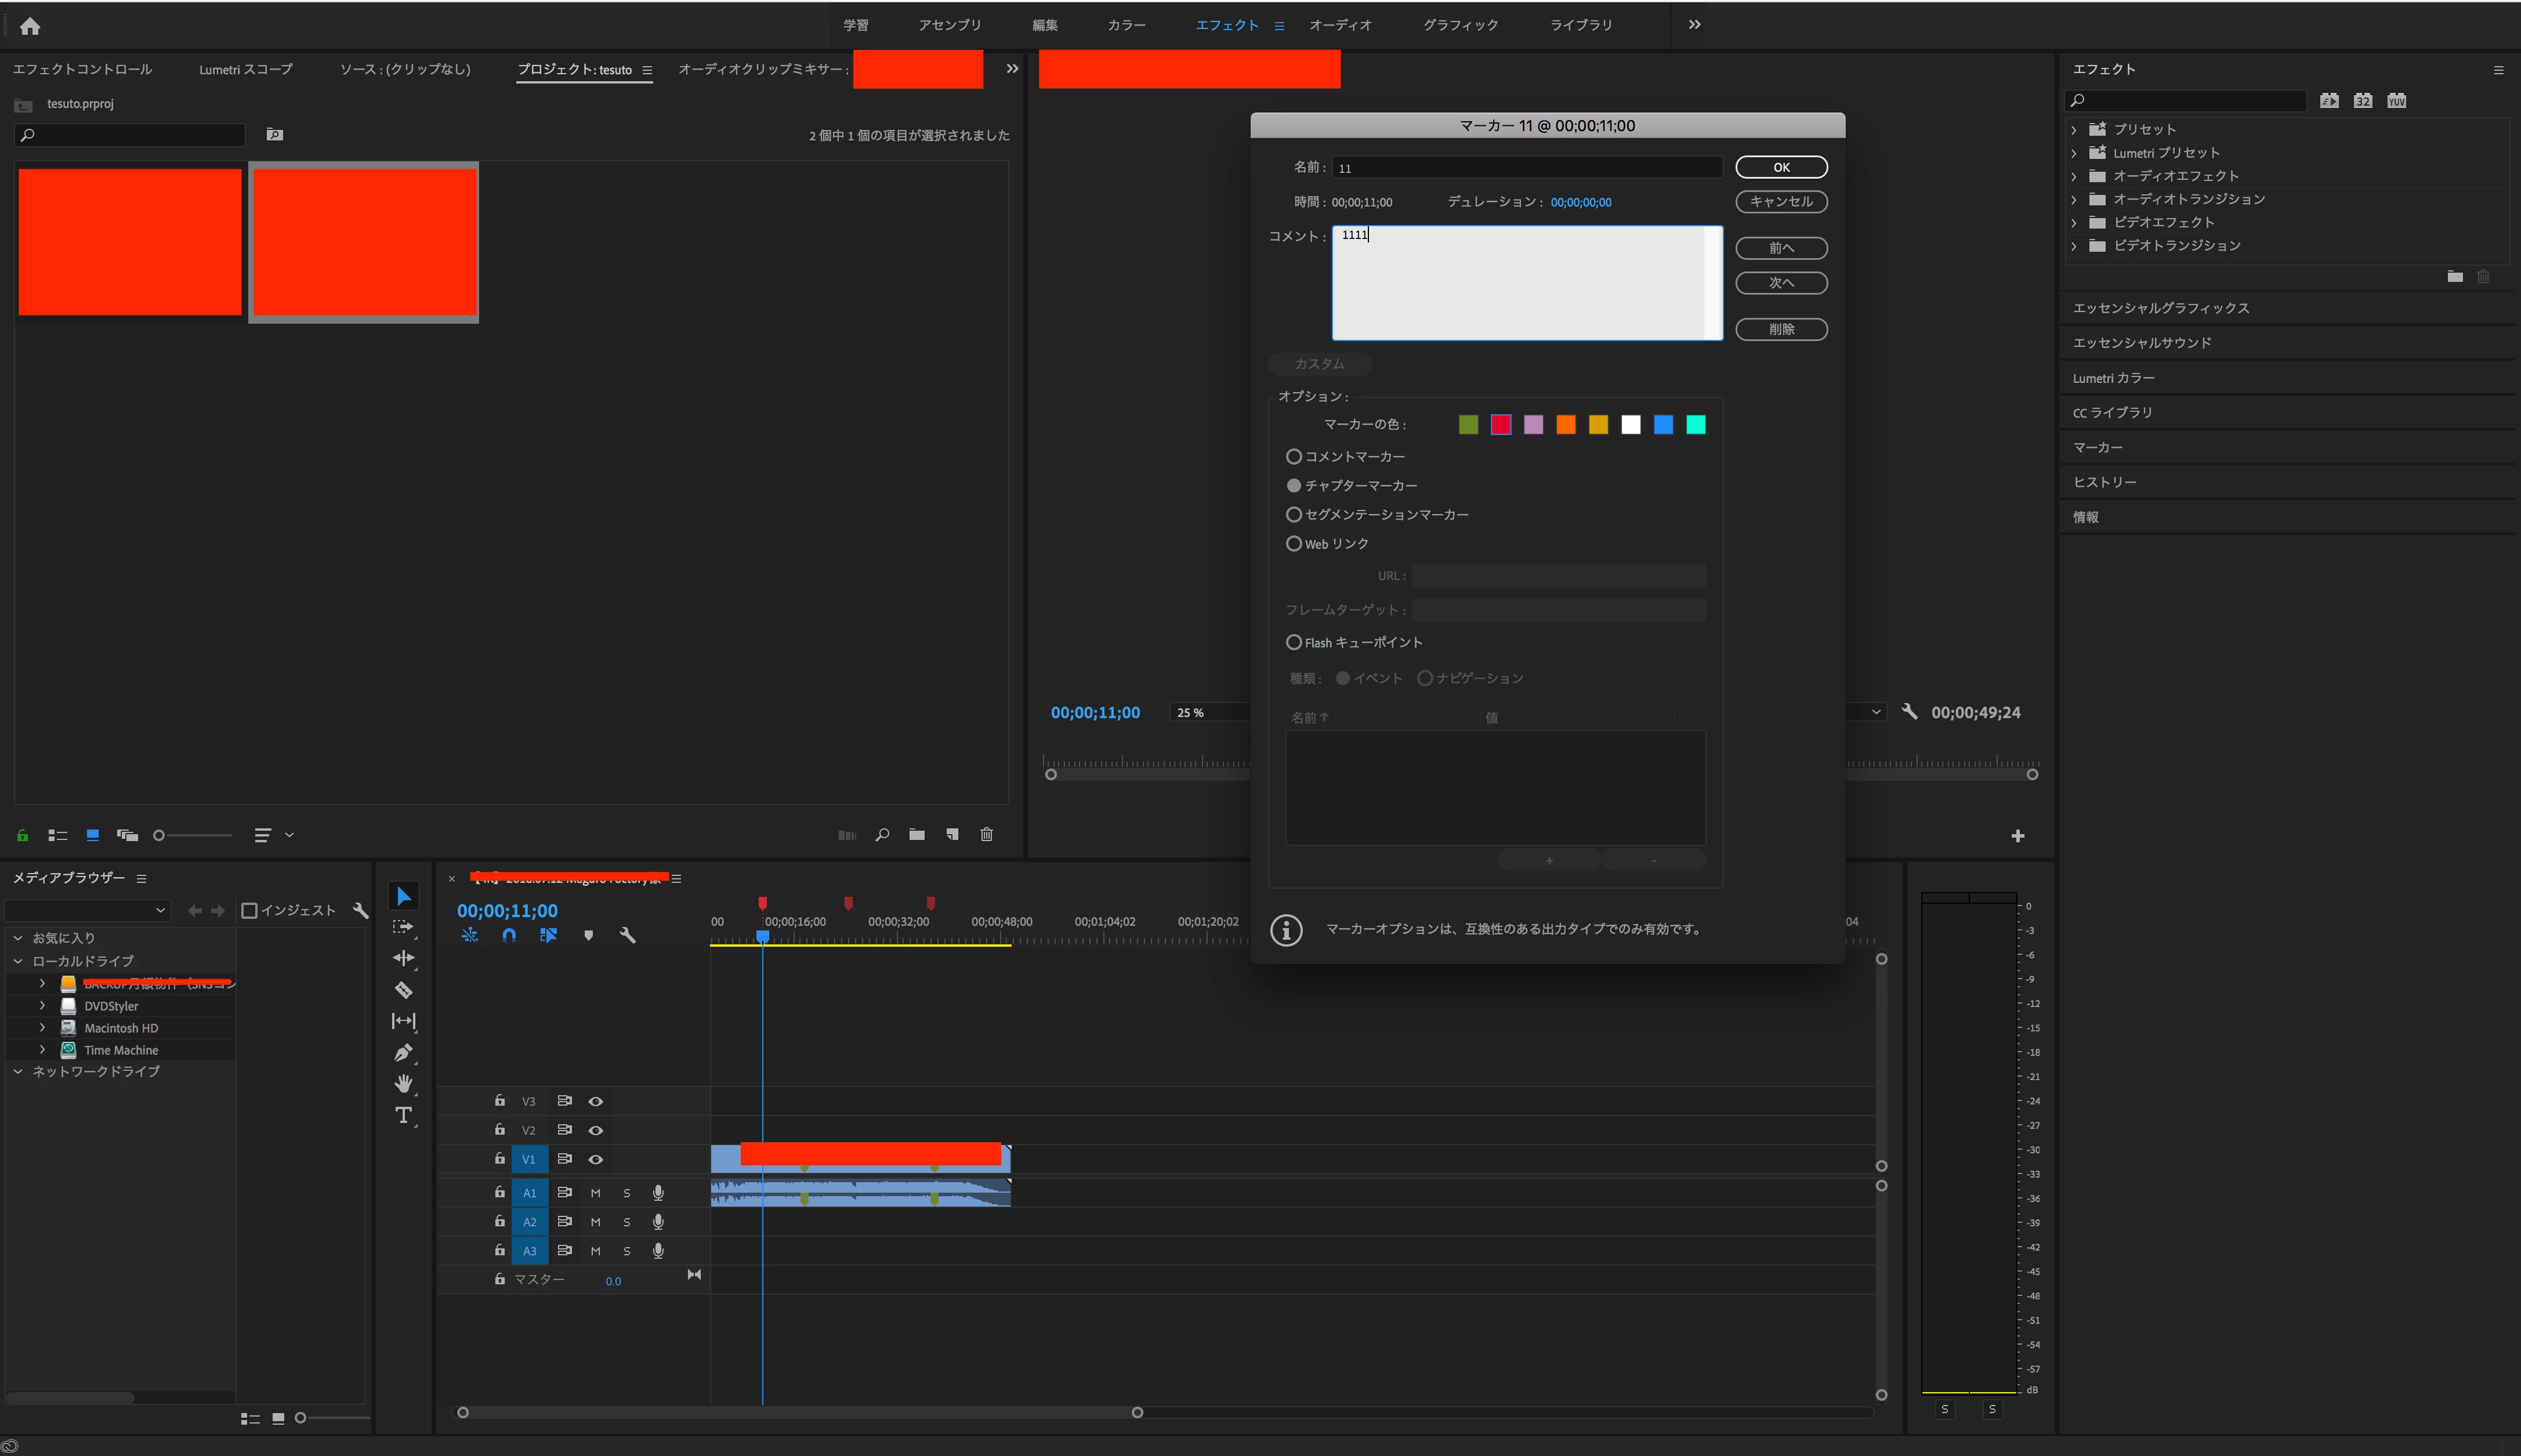Select the Hand tool
2521x1456 pixels.
403,1083
